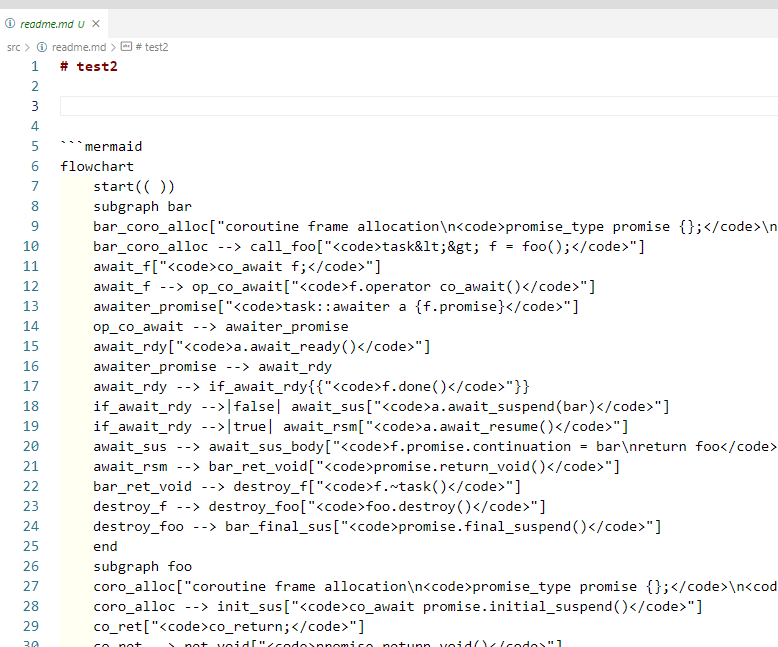Click the info icon in readme.md breadcrumb
The height and width of the screenshot is (647, 778).
tap(42, 47)
